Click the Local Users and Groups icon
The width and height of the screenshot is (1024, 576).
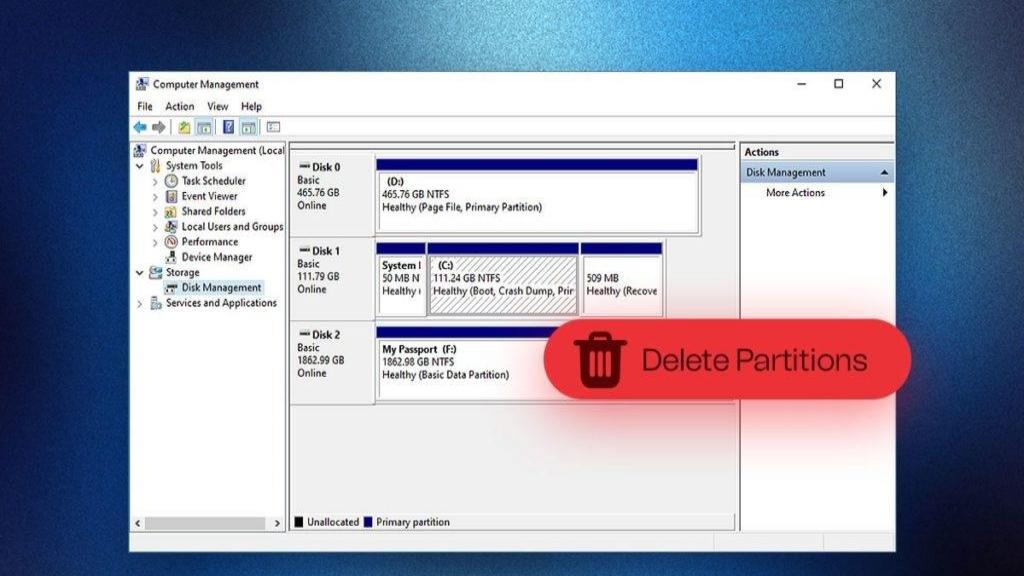pyautogui.click(x=172, y=227)
